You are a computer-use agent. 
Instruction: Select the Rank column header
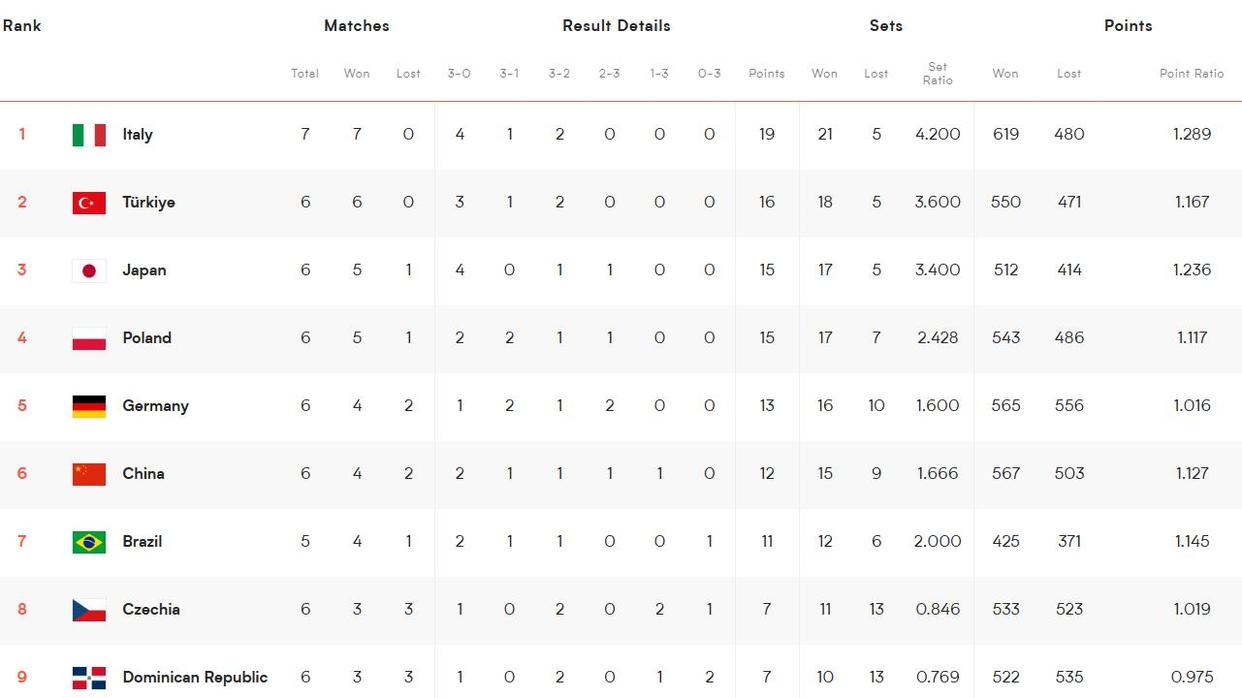(x=22, y=26)
